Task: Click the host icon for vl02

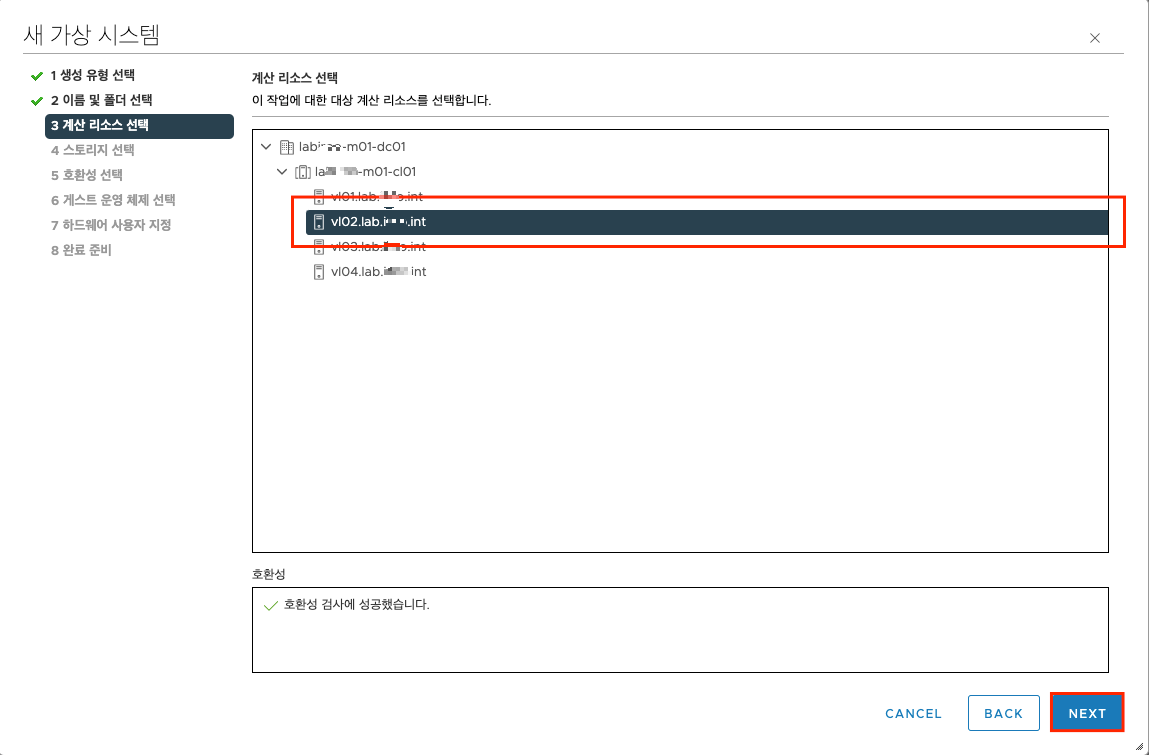Action: coord(319,221)
